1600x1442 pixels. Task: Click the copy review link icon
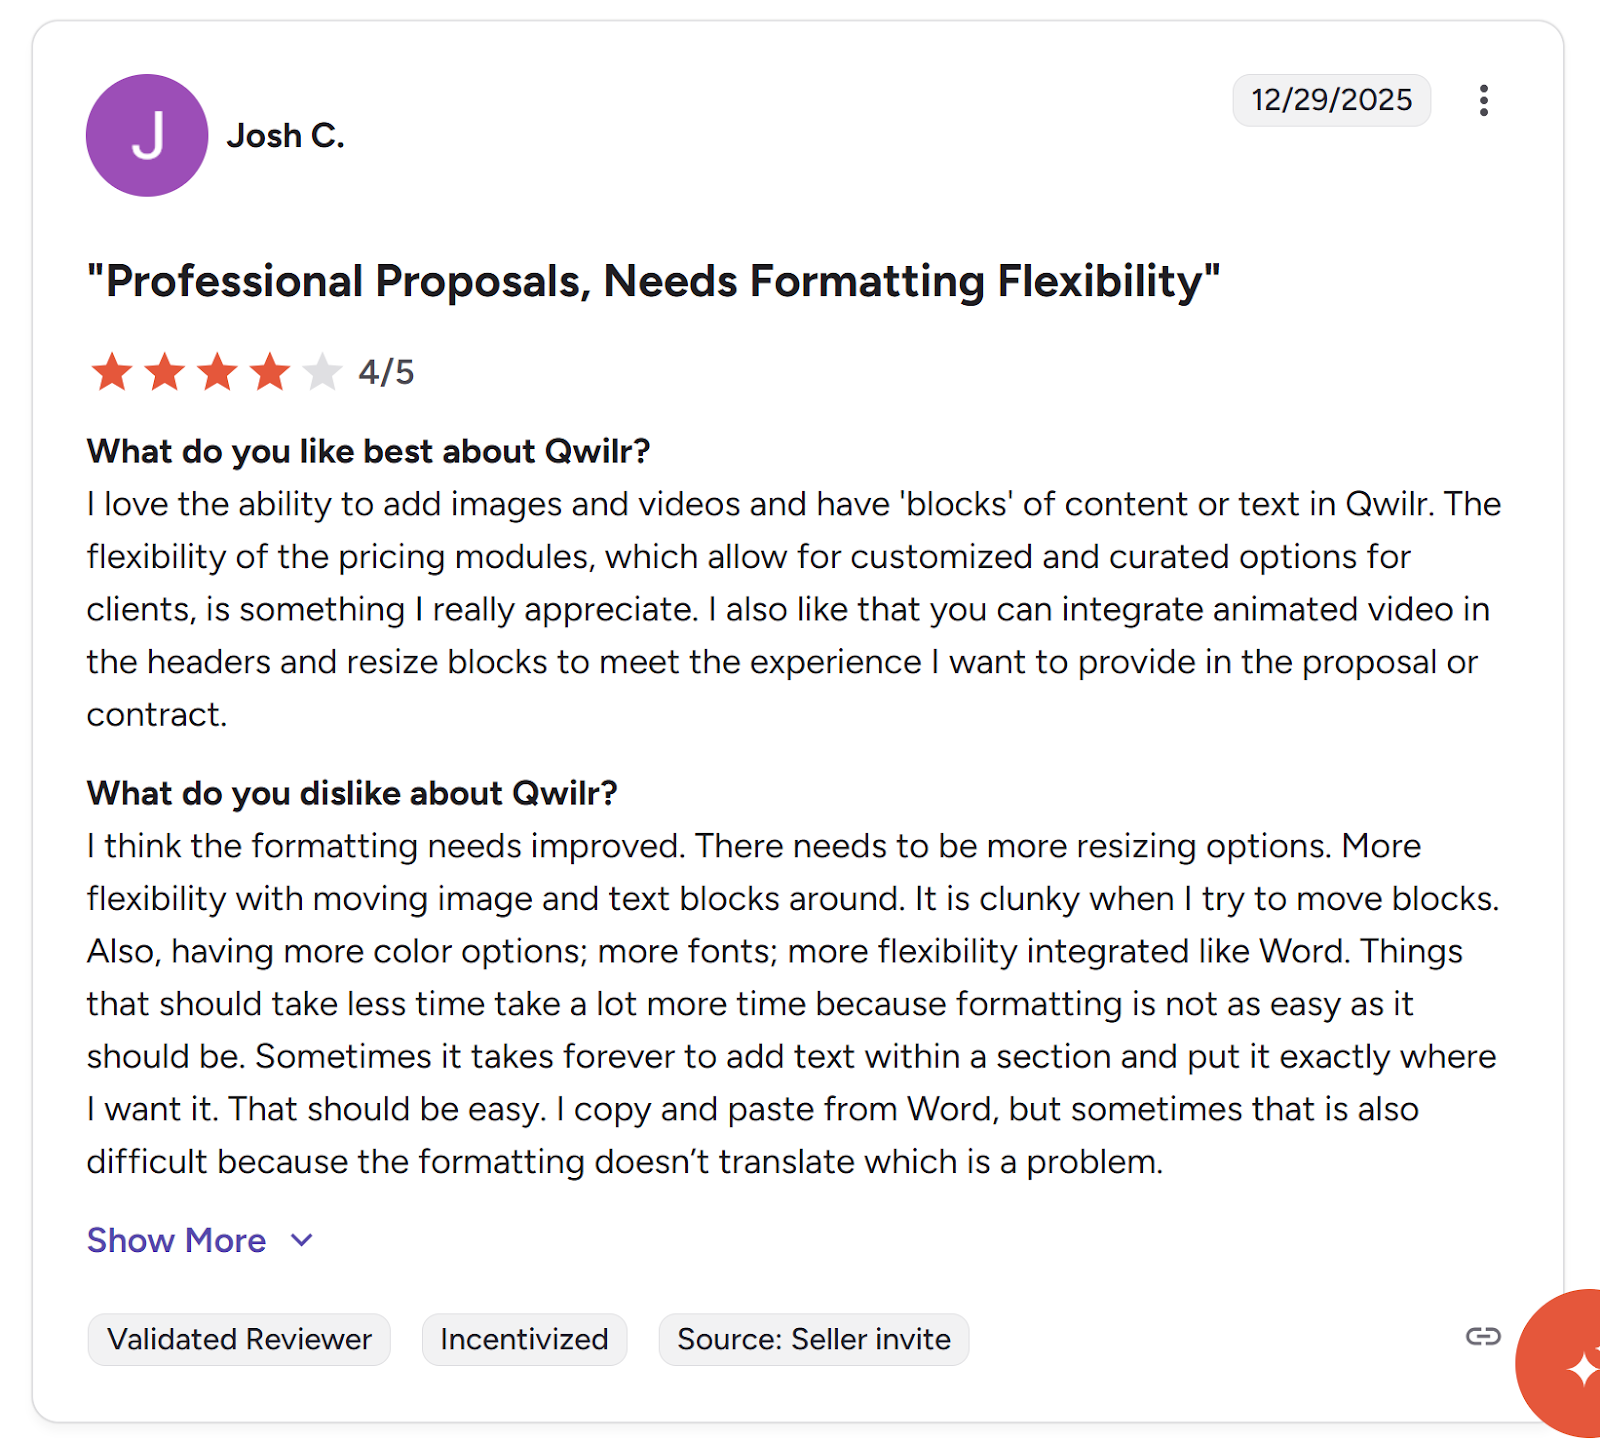[1483, 1336]
